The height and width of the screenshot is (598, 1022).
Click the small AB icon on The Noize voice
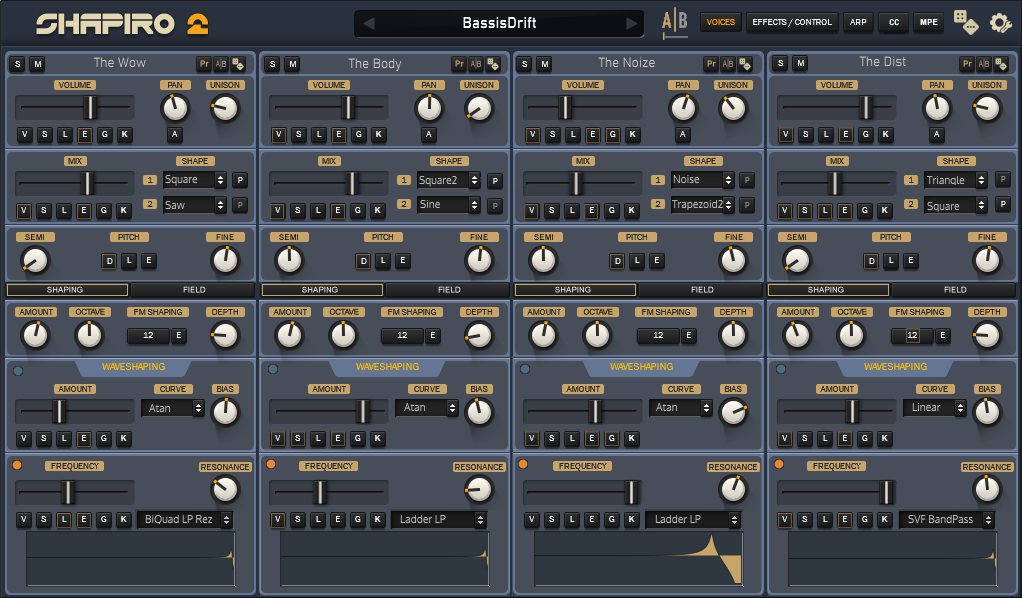[729, 64]
